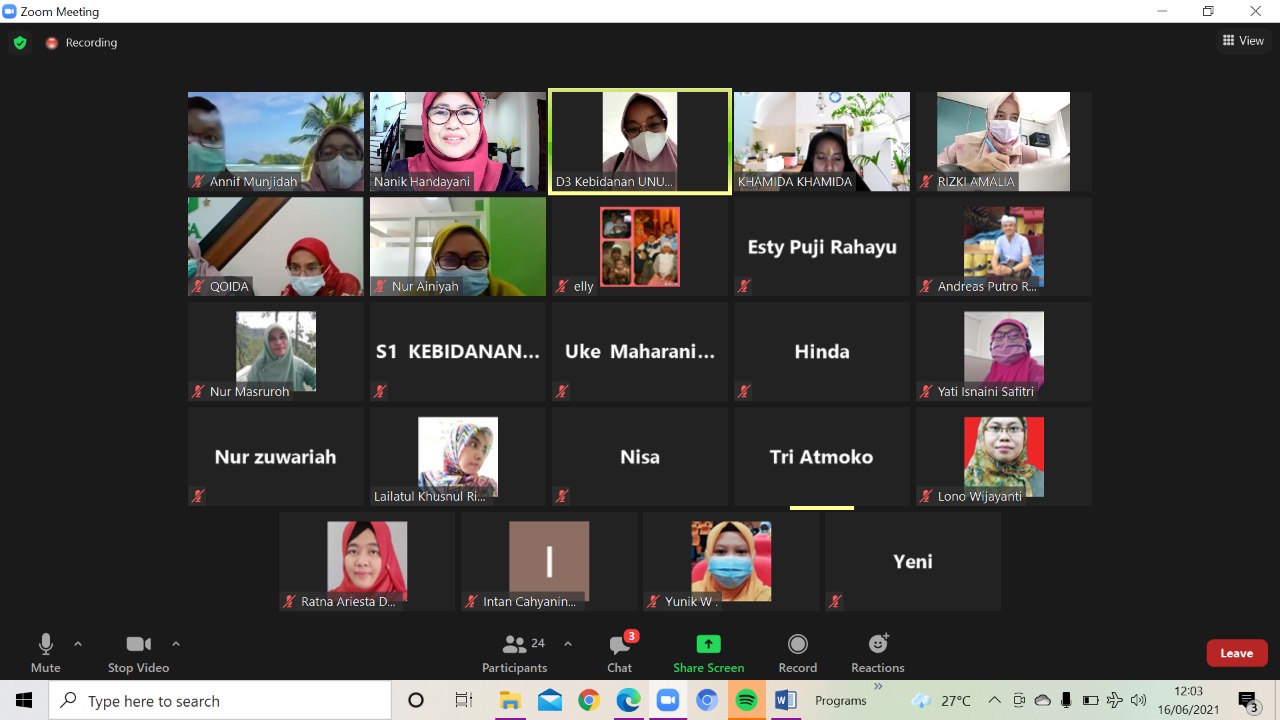This screenshot has width=1280, height=720.
Task: Expand video options arrow beside Stop Video
Action: [176, 644]
